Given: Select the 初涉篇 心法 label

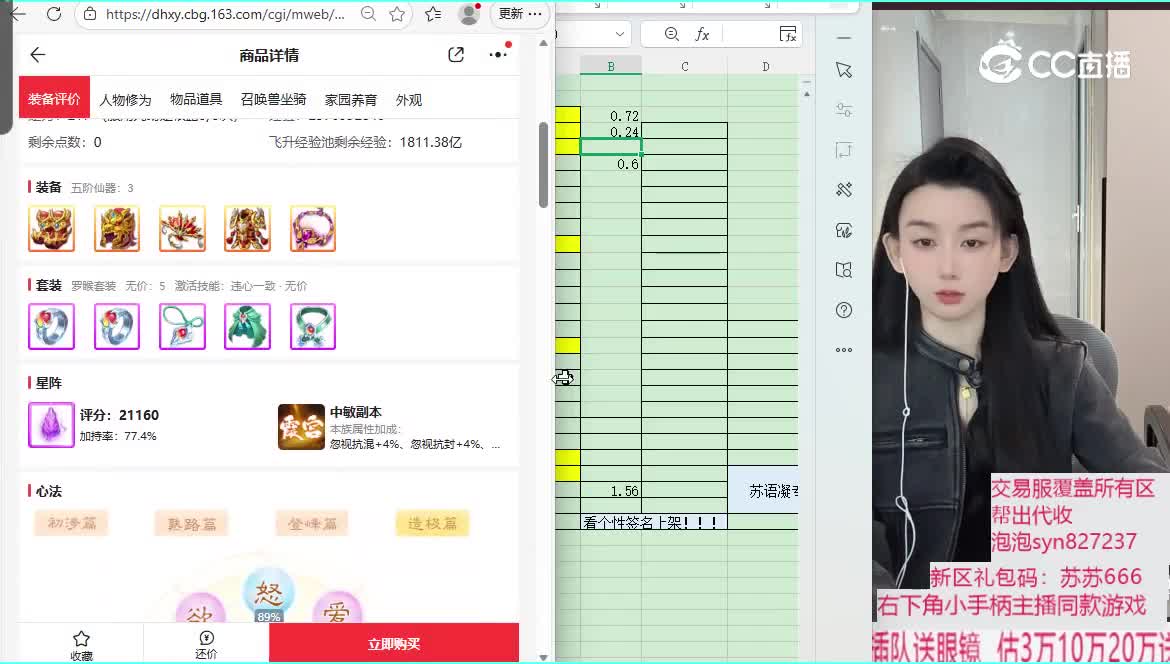Looking at the screenshot, I should pyautogui.click(x=72, y=523).
